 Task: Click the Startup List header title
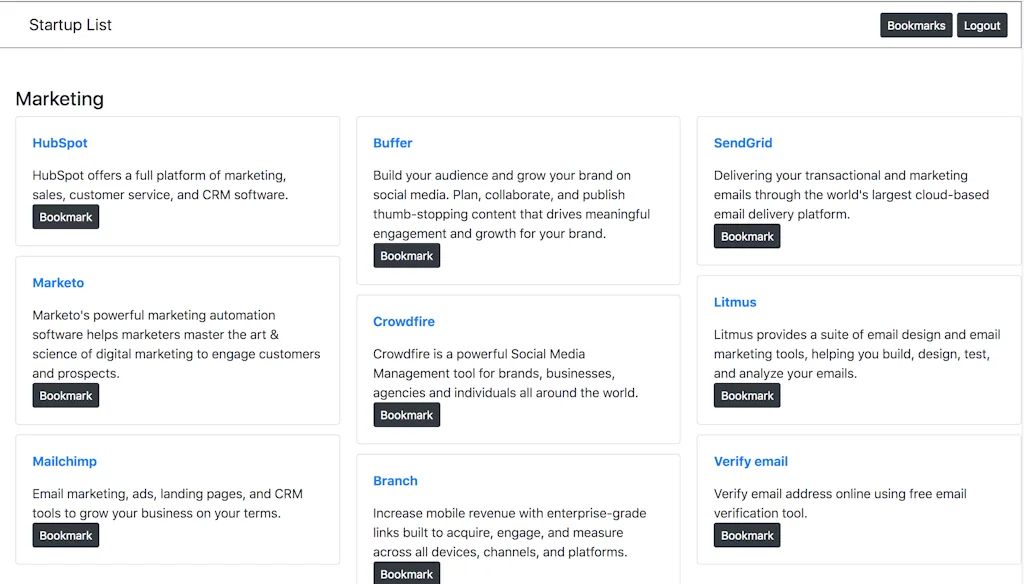[x=70, y=24]
